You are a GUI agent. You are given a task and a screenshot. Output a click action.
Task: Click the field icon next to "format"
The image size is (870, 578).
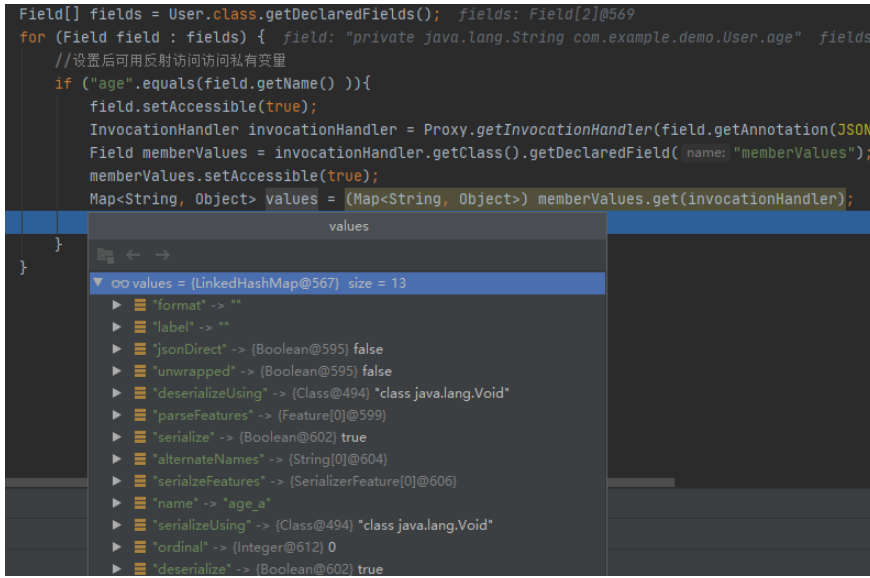click(x=140, y=305)
